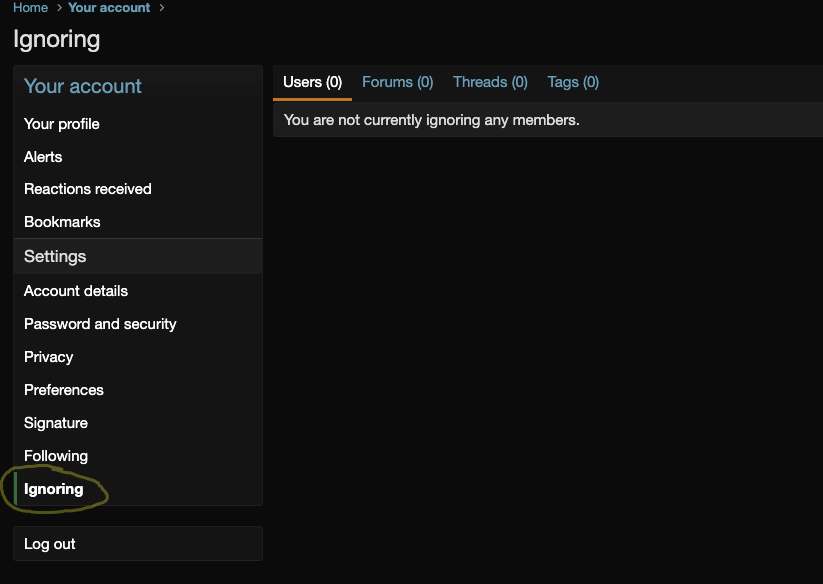Go to the Alerts page
Image resolution: width=823 pixels, height=584 pixels.
tap(43, 157)
